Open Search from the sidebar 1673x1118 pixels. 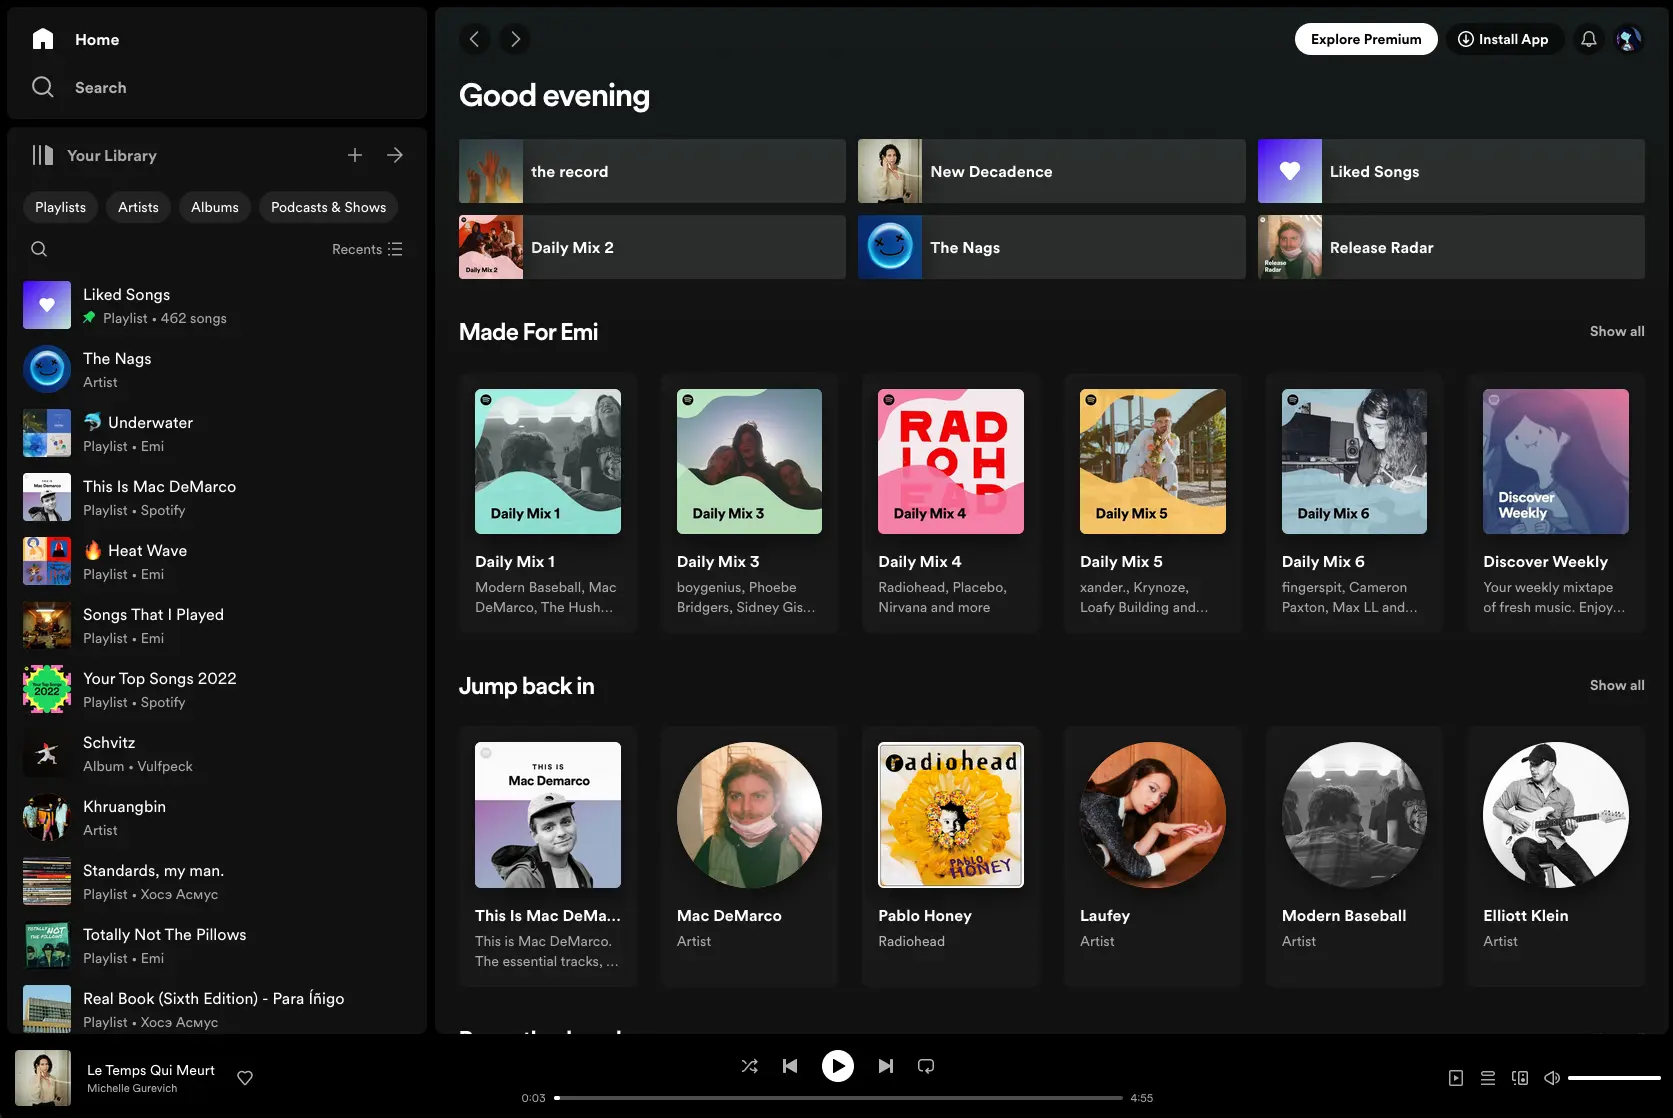(x=79, y=87)
